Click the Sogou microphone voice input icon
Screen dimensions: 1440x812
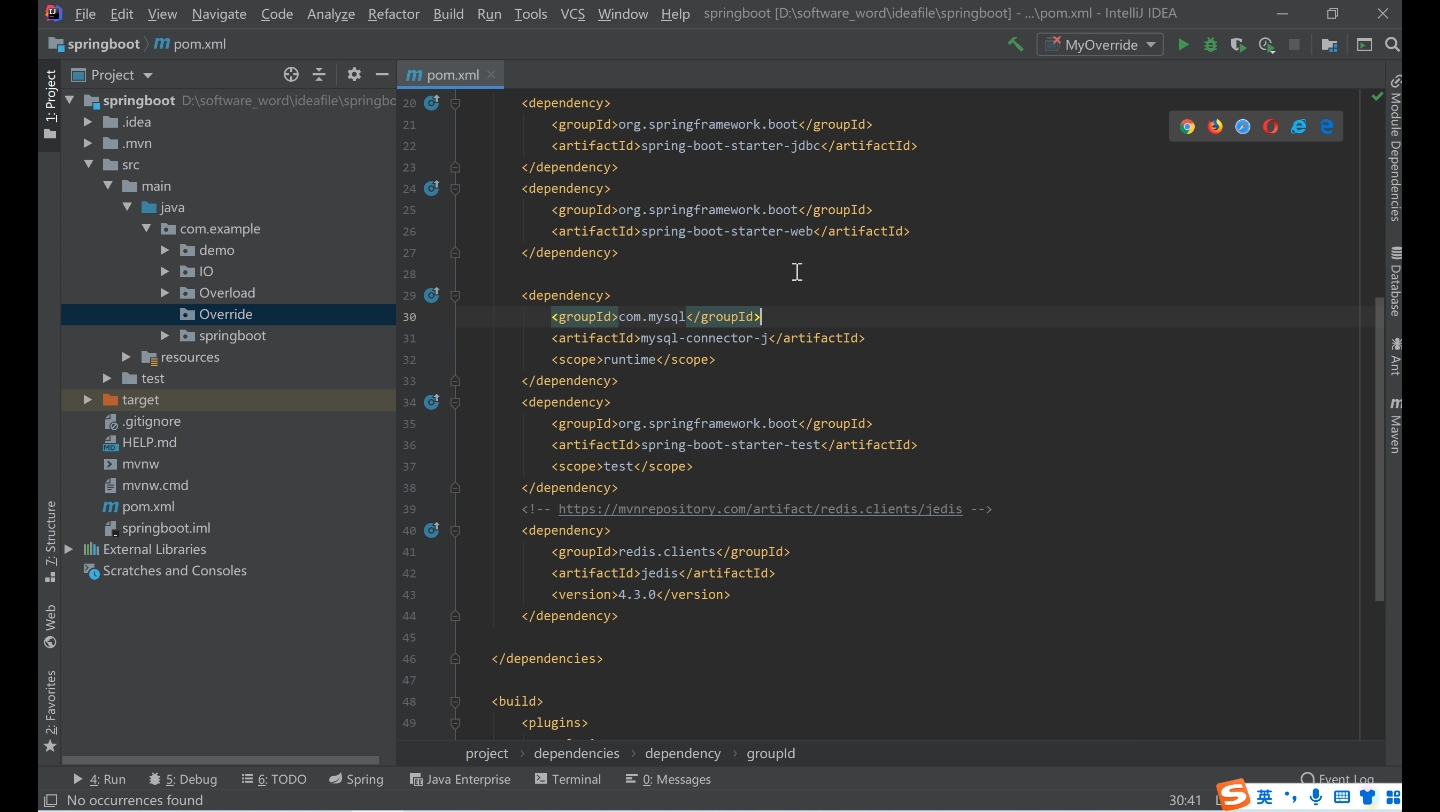pos(1316,797)
